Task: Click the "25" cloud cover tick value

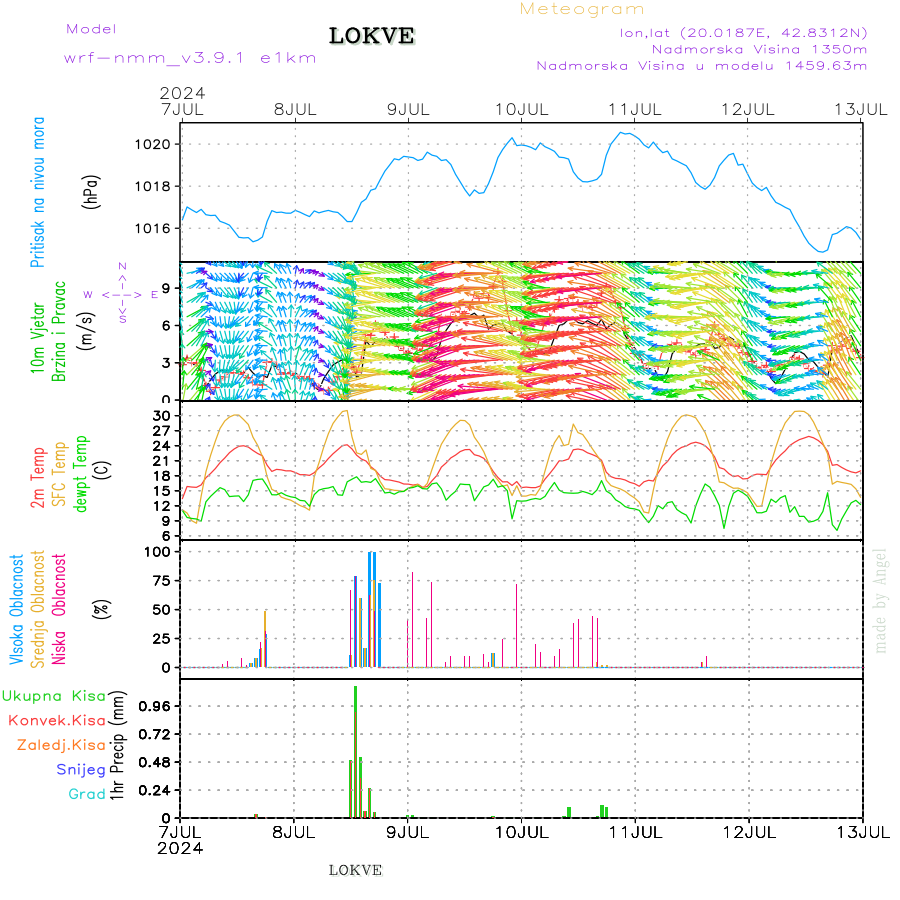Action: (161, 639)
